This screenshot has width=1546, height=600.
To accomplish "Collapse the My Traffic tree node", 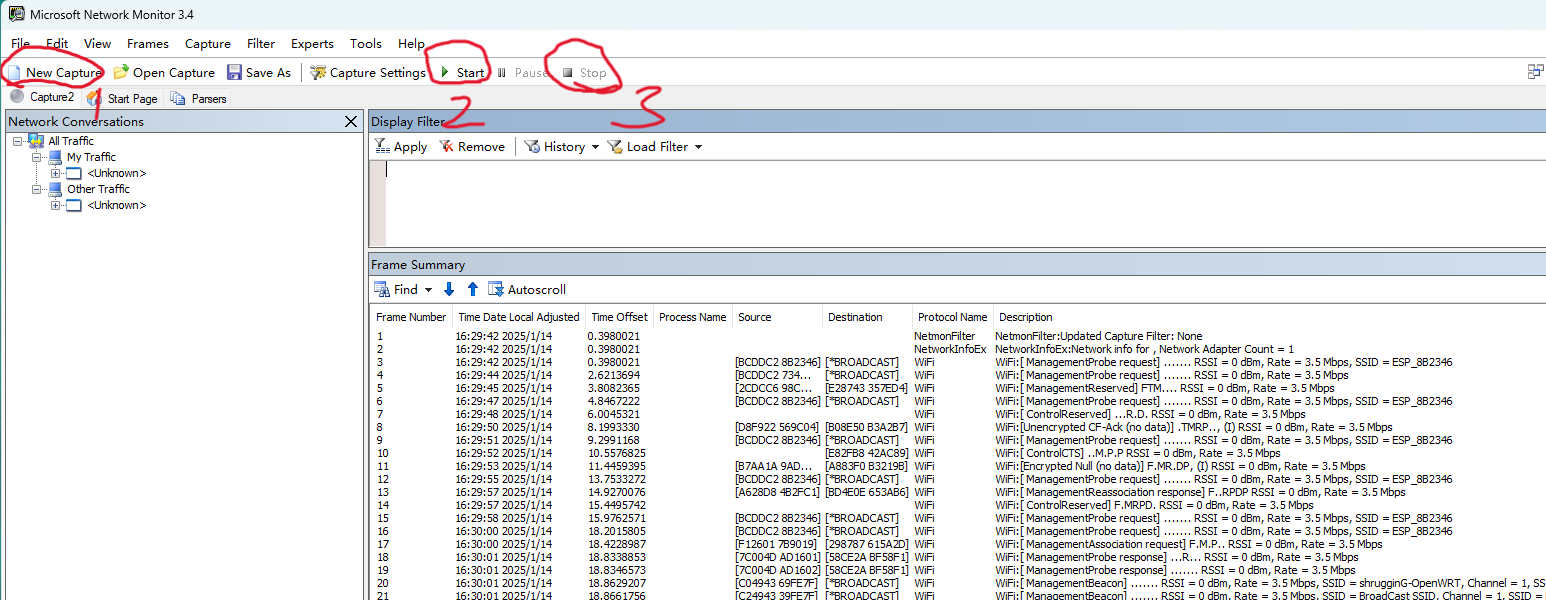I will click(37, 157).
